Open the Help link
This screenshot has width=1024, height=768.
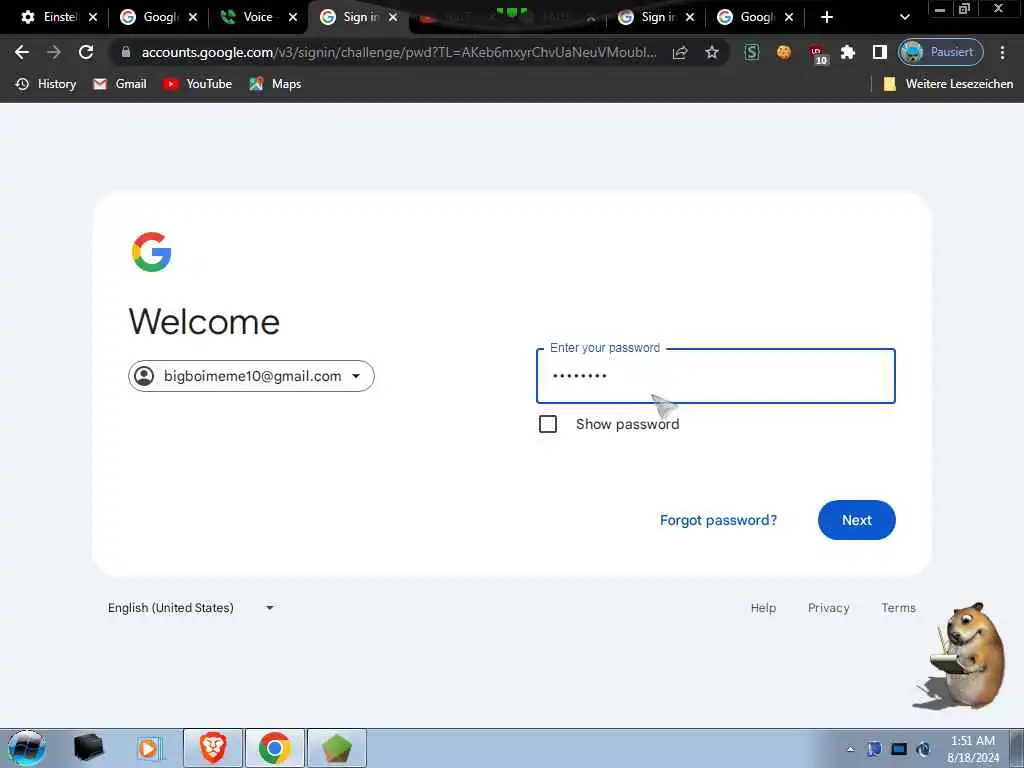(763, 608)
